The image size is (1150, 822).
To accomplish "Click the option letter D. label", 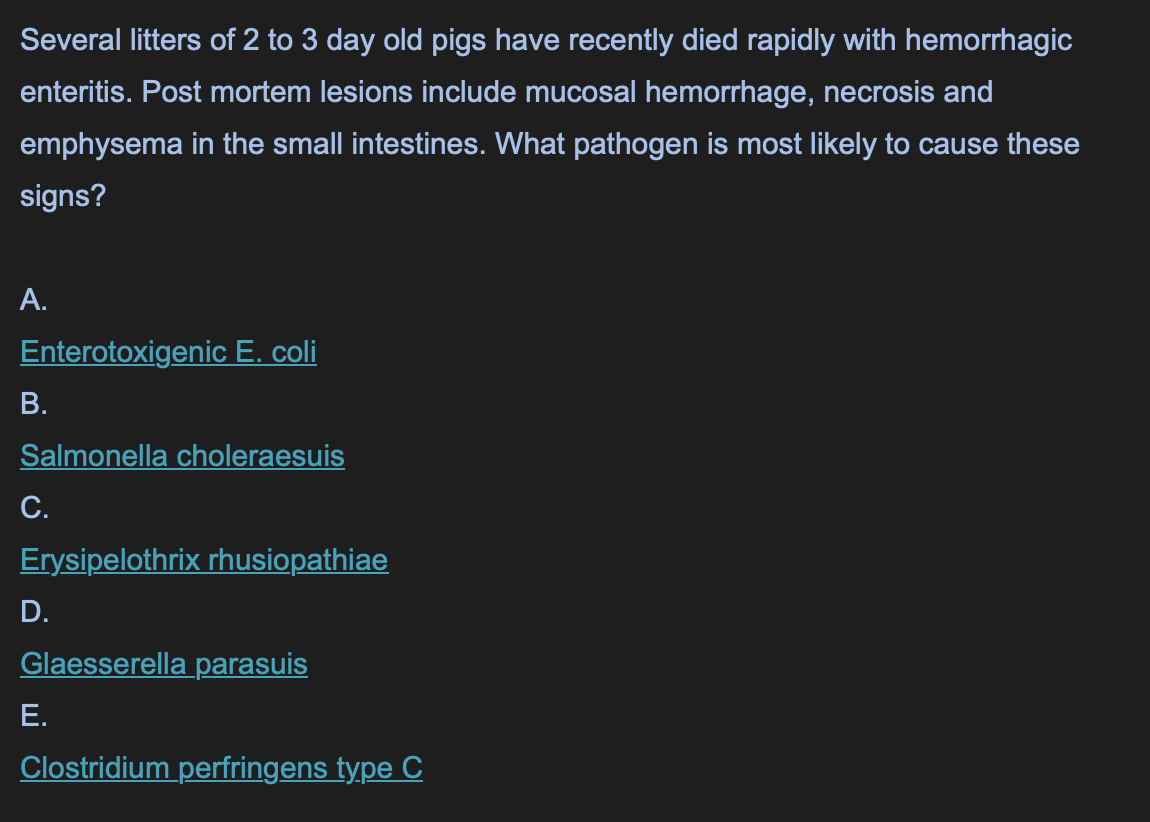I will 34,612.
